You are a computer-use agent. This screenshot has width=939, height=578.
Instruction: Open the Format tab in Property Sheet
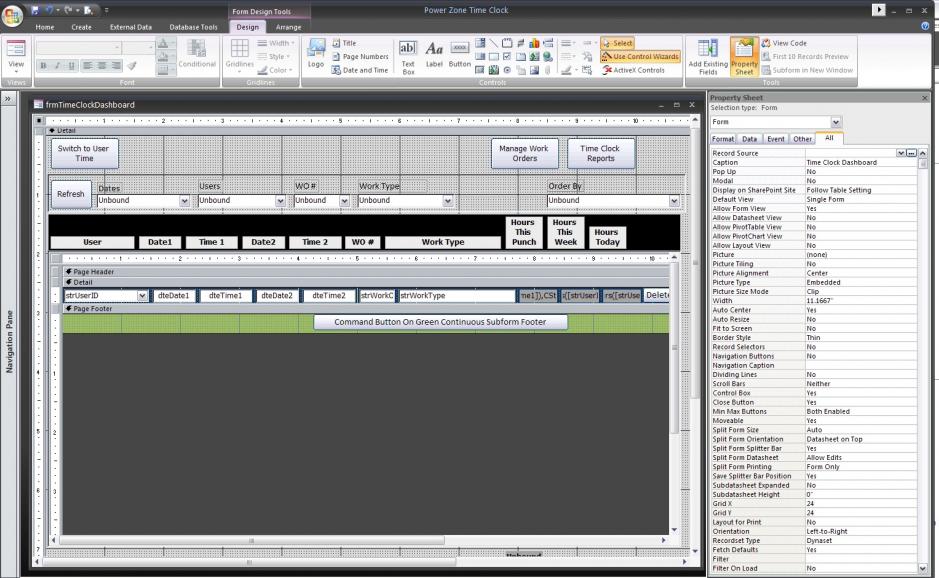(723, 139)
